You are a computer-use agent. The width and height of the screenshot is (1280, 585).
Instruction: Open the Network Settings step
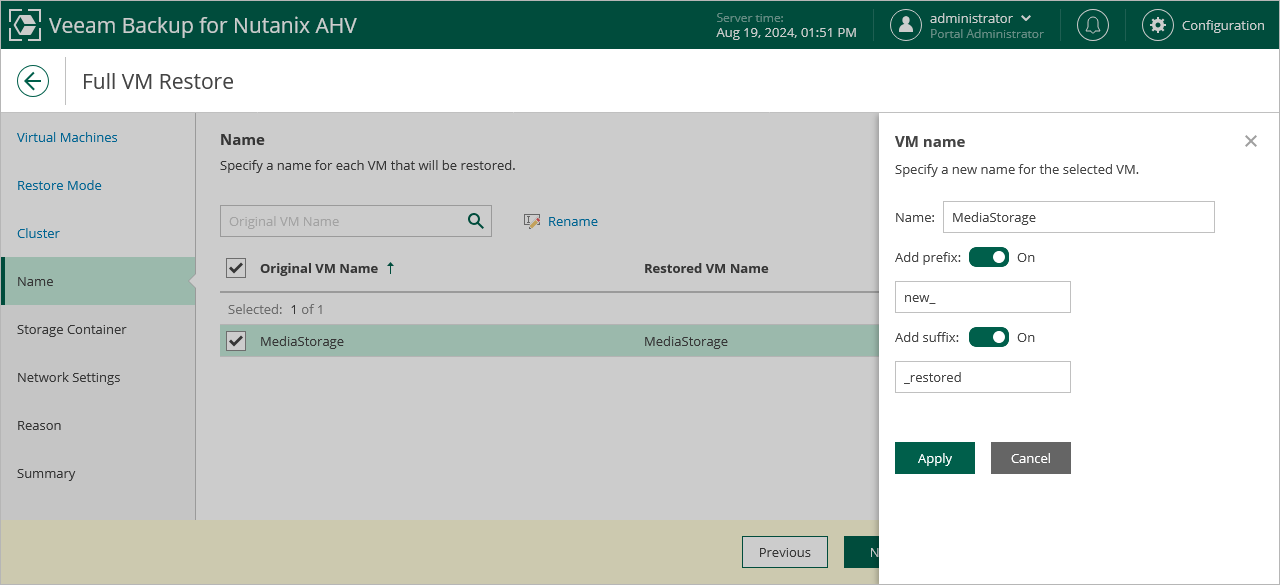pyautogui.click(x=68, y=377)
